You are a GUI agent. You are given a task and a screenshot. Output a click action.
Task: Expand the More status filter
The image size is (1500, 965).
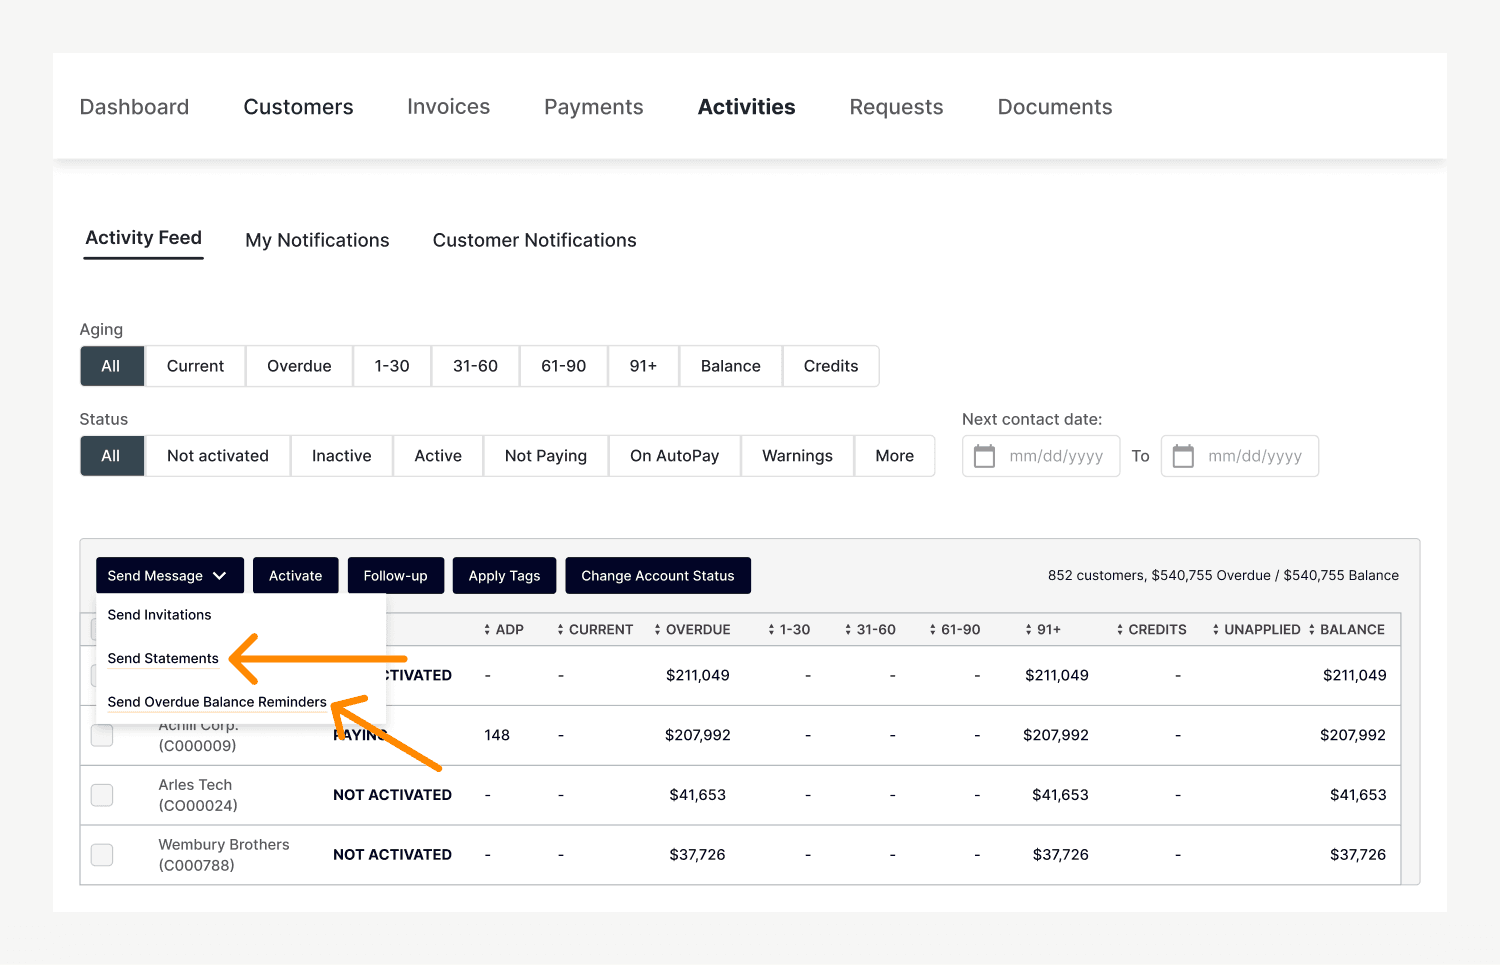894,456
